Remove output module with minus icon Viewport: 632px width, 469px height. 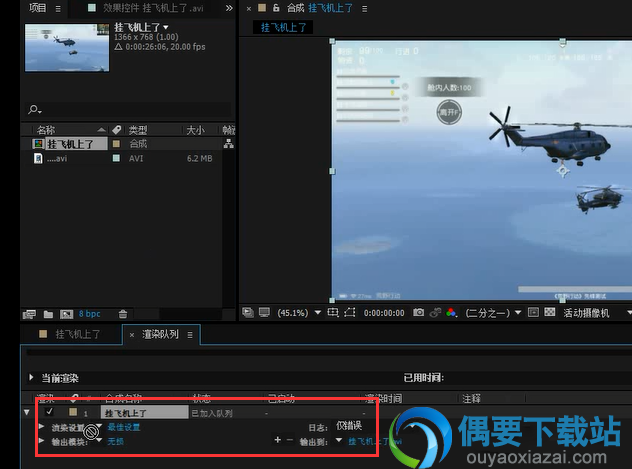tap(290, 440)
